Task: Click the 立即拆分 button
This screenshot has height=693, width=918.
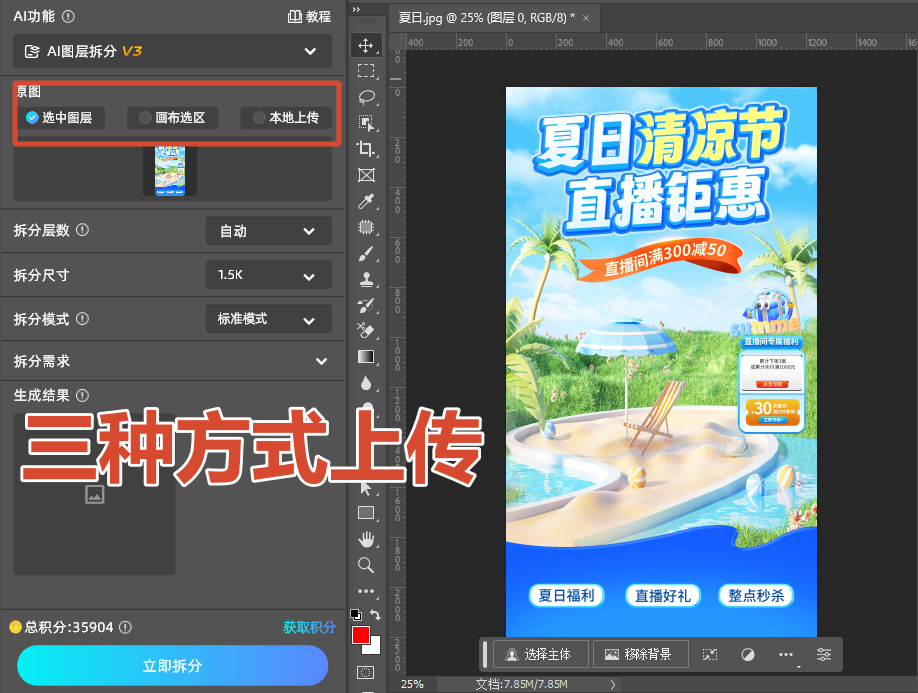Action: [173, 665]
